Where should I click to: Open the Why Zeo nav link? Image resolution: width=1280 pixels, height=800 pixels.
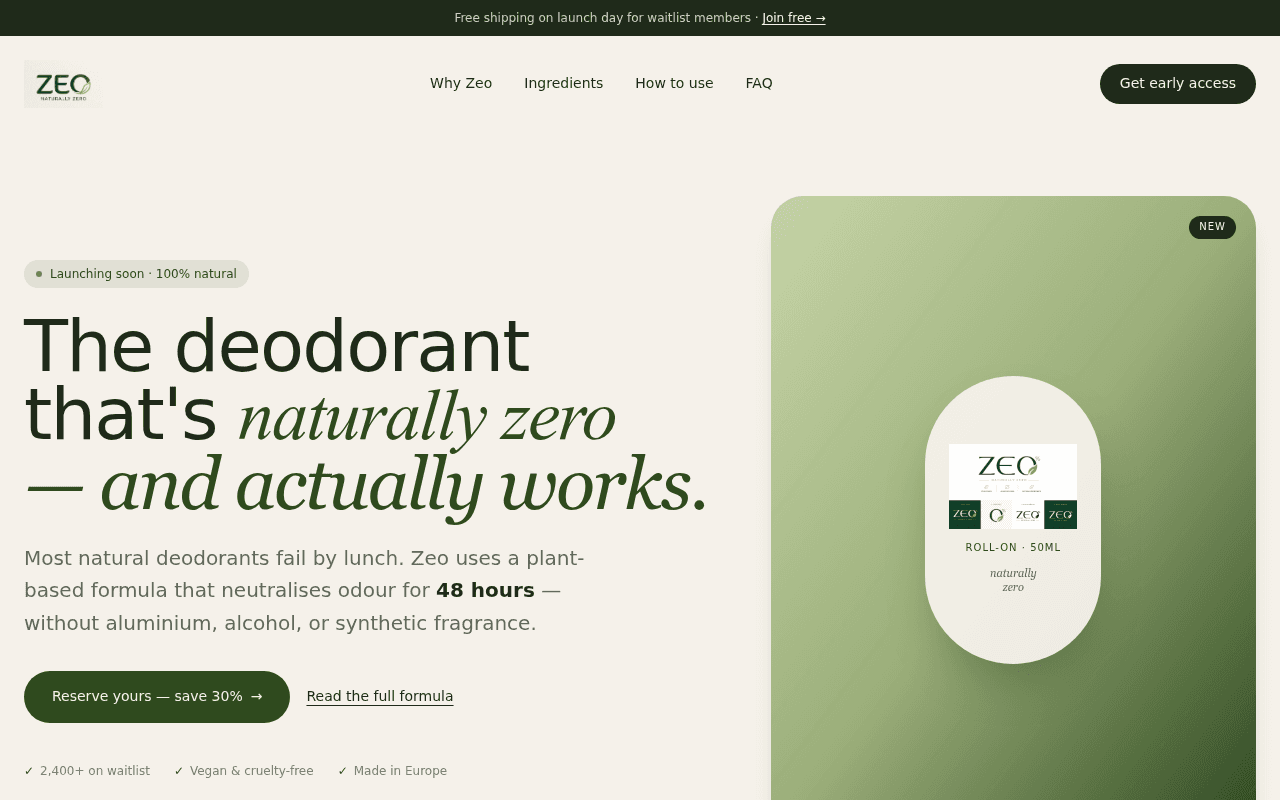click(461, 83)
